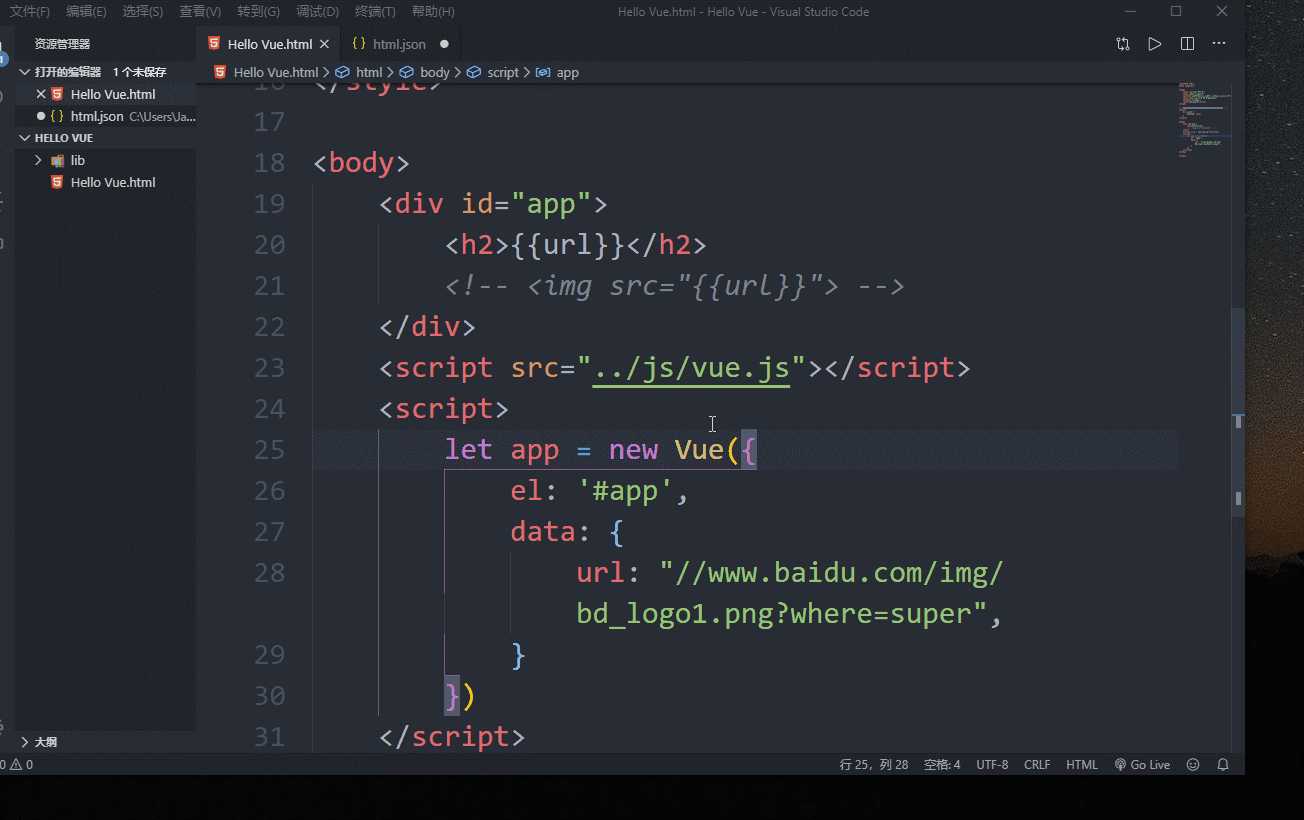Image resolution: width=1304 pixels, height=820 pixels.
Task: Open the Selection menu (选择)
Action: tap(143, 12)
